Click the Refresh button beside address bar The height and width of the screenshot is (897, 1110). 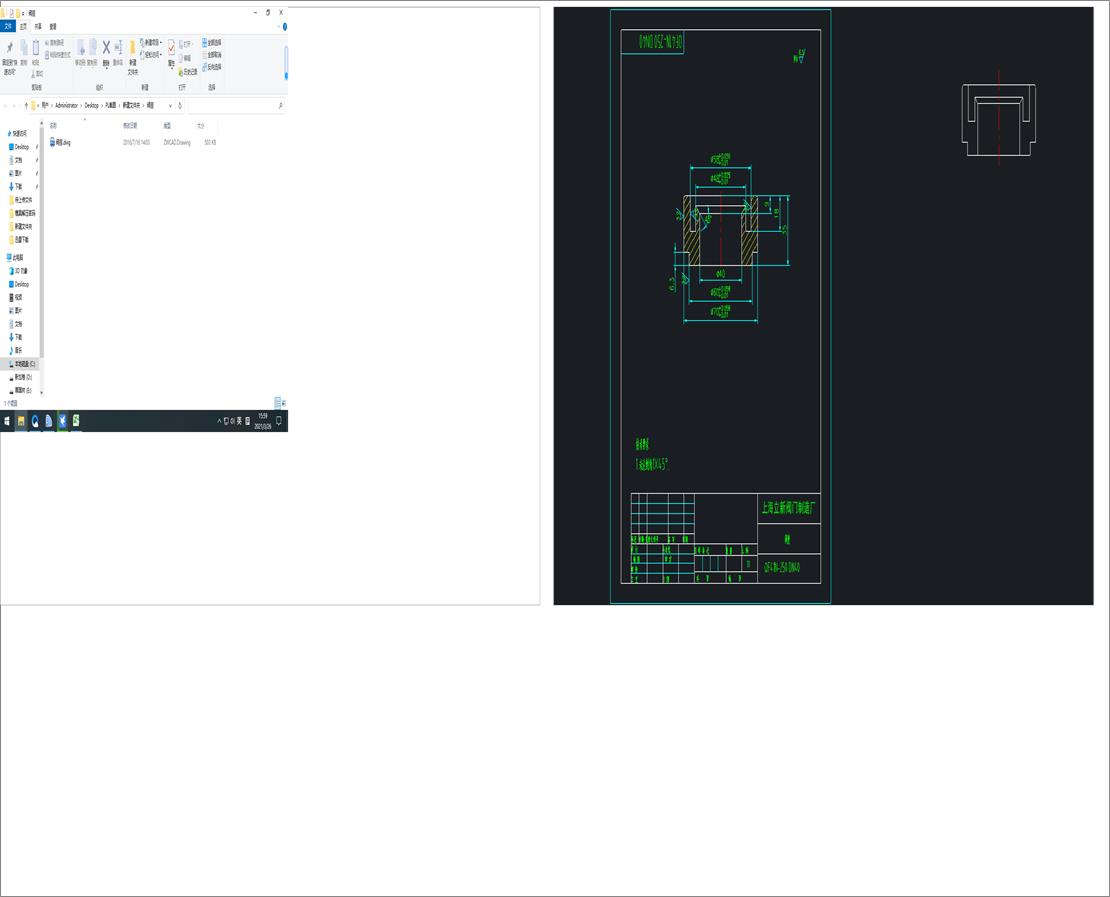coord(180,105)
